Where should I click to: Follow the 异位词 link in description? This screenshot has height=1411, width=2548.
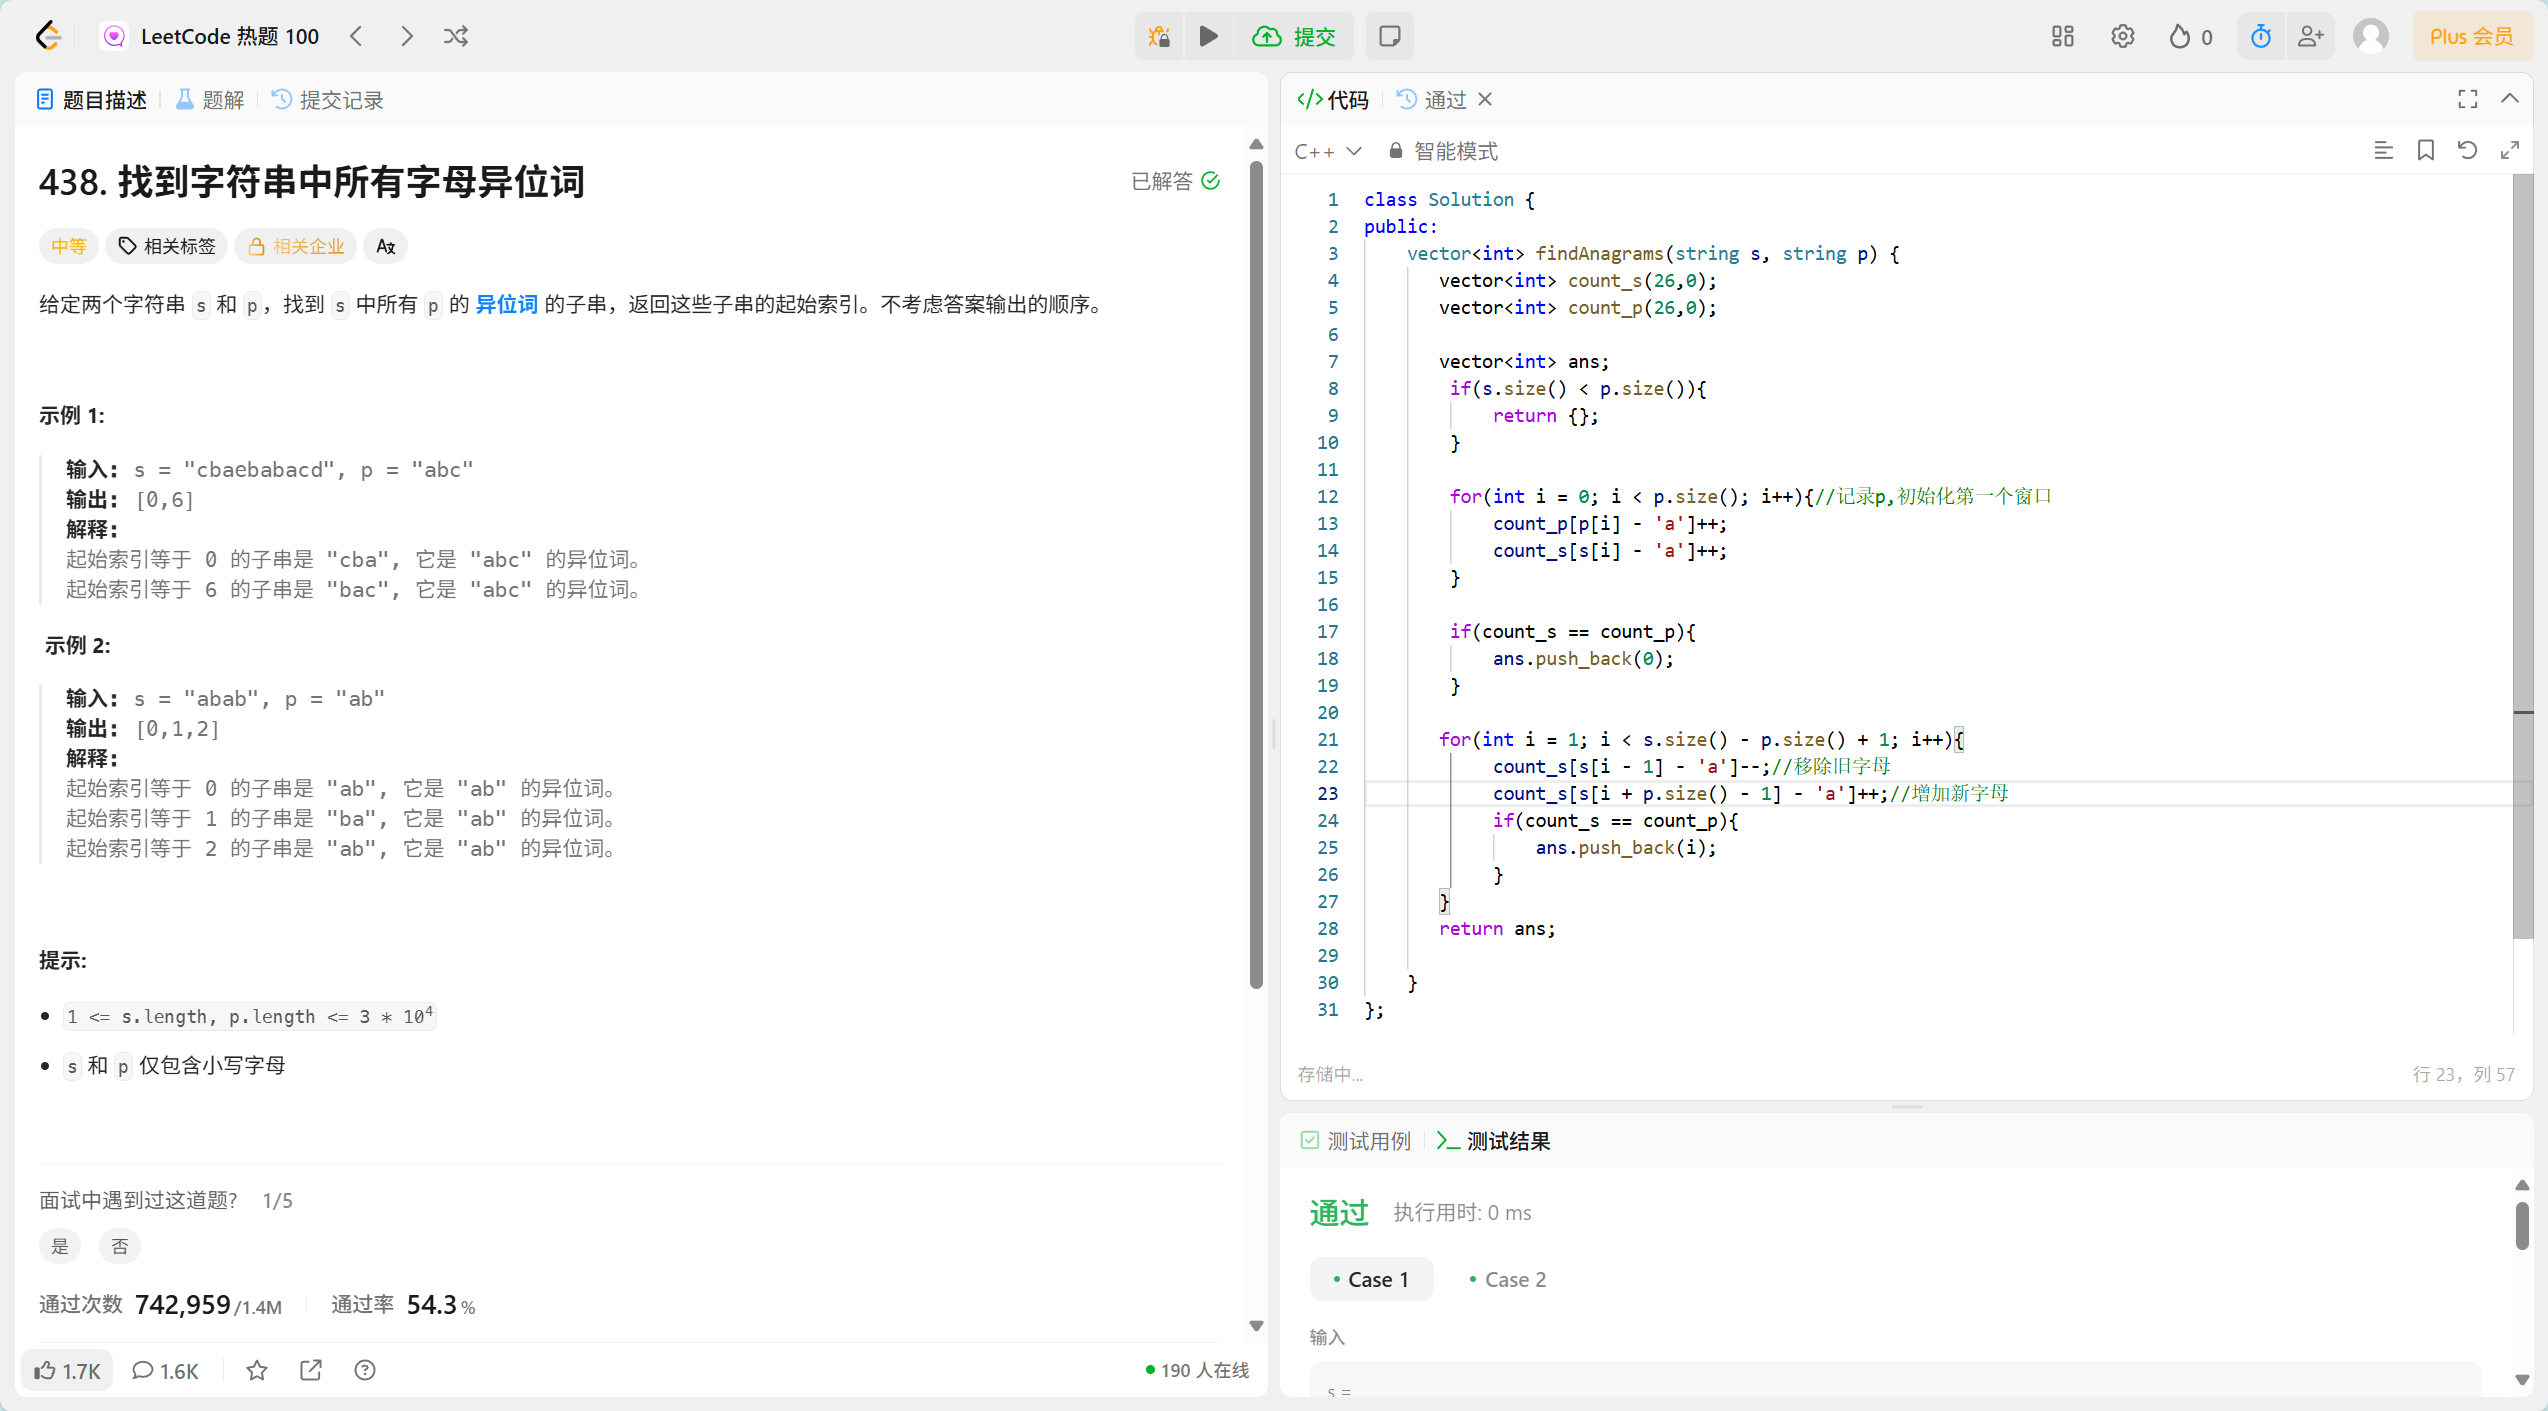506,304
